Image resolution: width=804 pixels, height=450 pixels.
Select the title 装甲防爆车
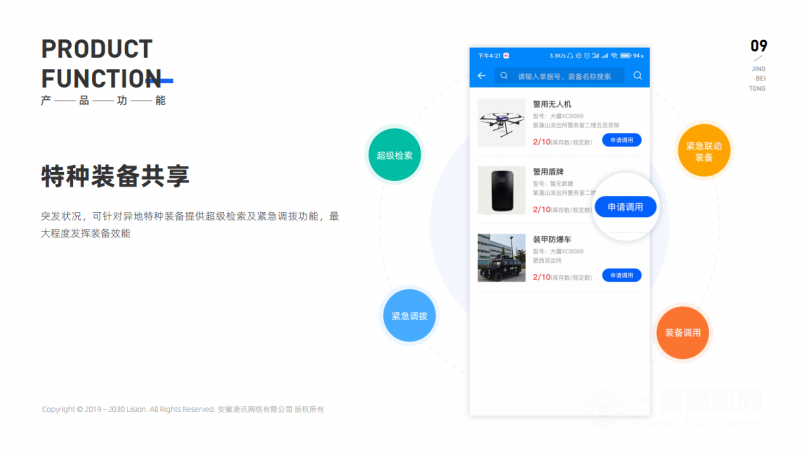pyautogui.click(x=552, y=239)
